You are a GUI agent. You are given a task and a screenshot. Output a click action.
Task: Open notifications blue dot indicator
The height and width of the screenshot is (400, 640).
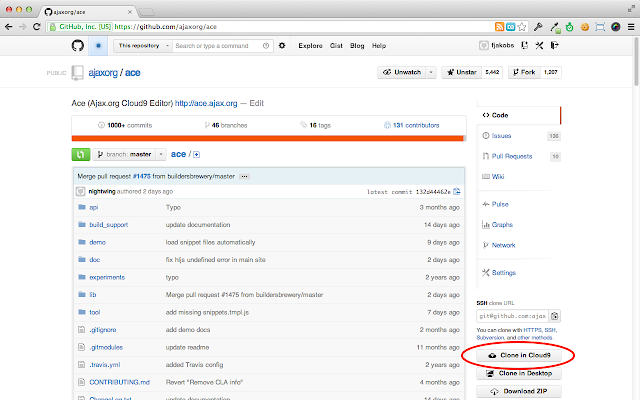[98, 46]
